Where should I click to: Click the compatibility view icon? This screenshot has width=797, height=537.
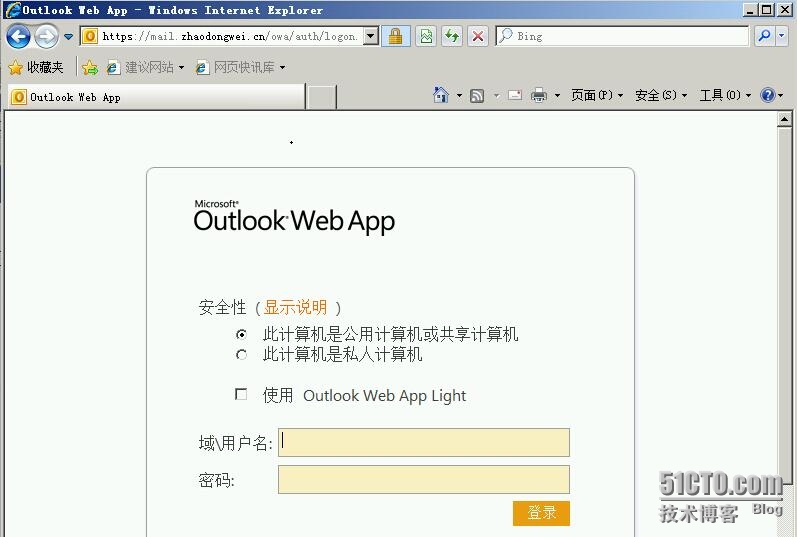pos(426,36)
